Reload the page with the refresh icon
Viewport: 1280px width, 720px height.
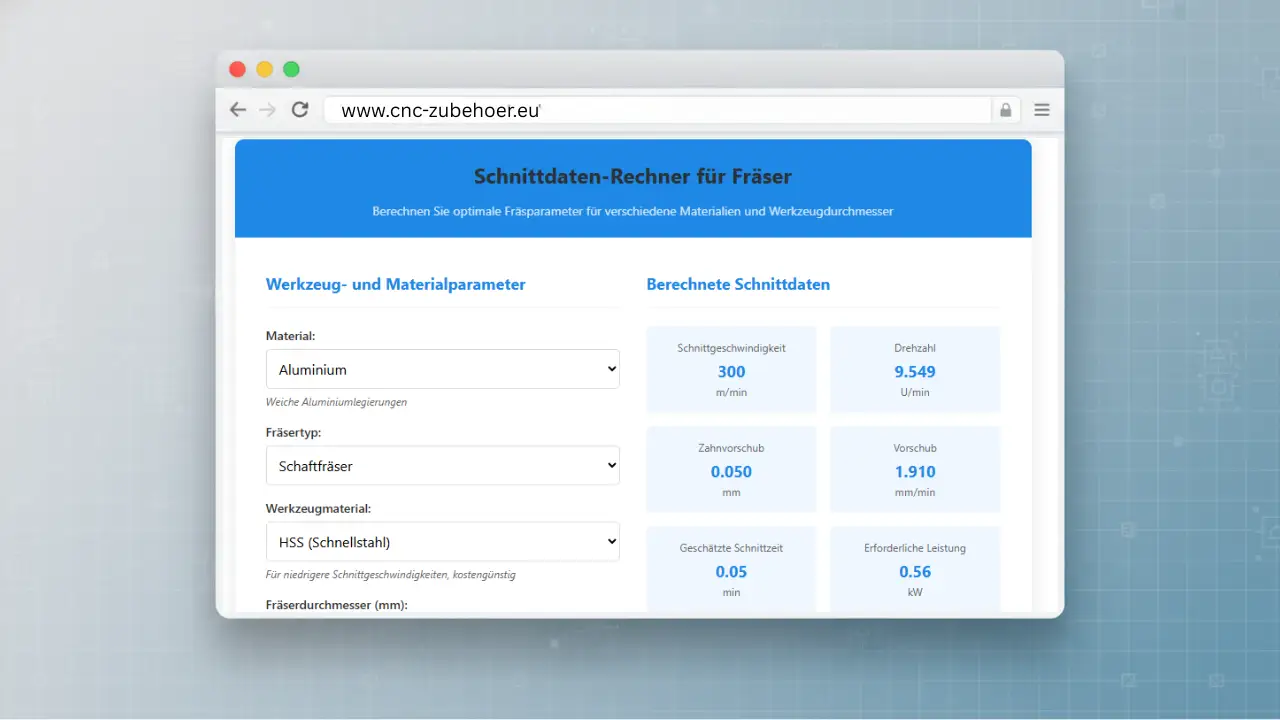(x=299, y=110)
